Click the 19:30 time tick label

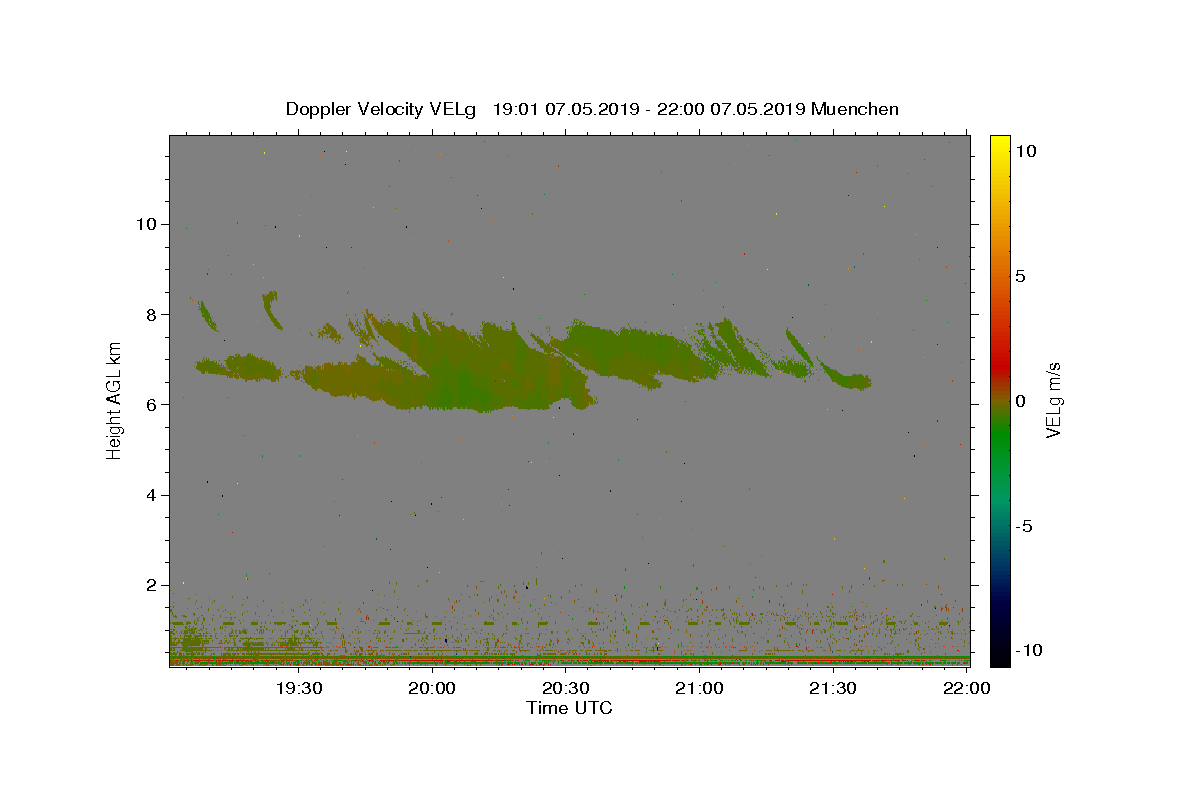pos(299,688)
